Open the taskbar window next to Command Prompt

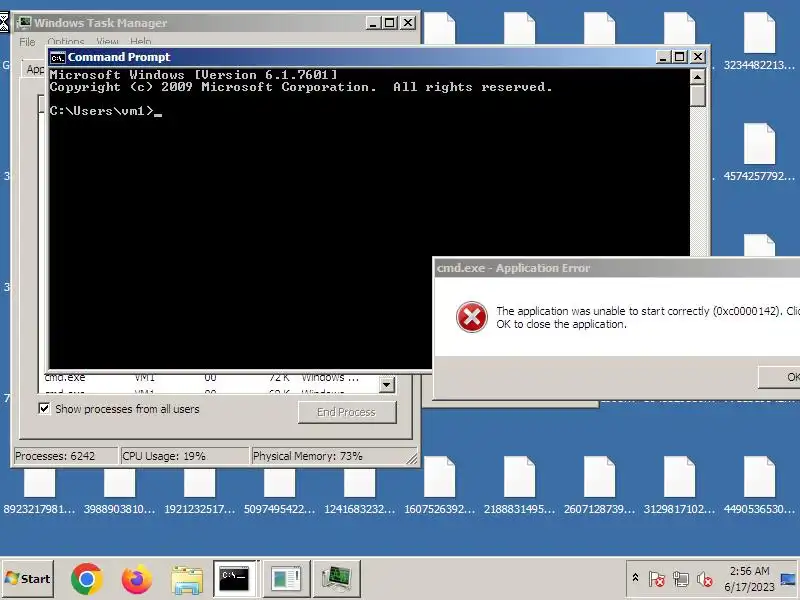[x=286, y=578]
